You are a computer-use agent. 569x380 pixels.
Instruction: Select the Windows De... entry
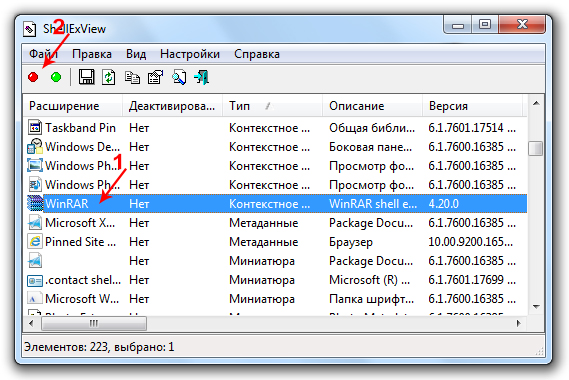(x=82, y=147)
